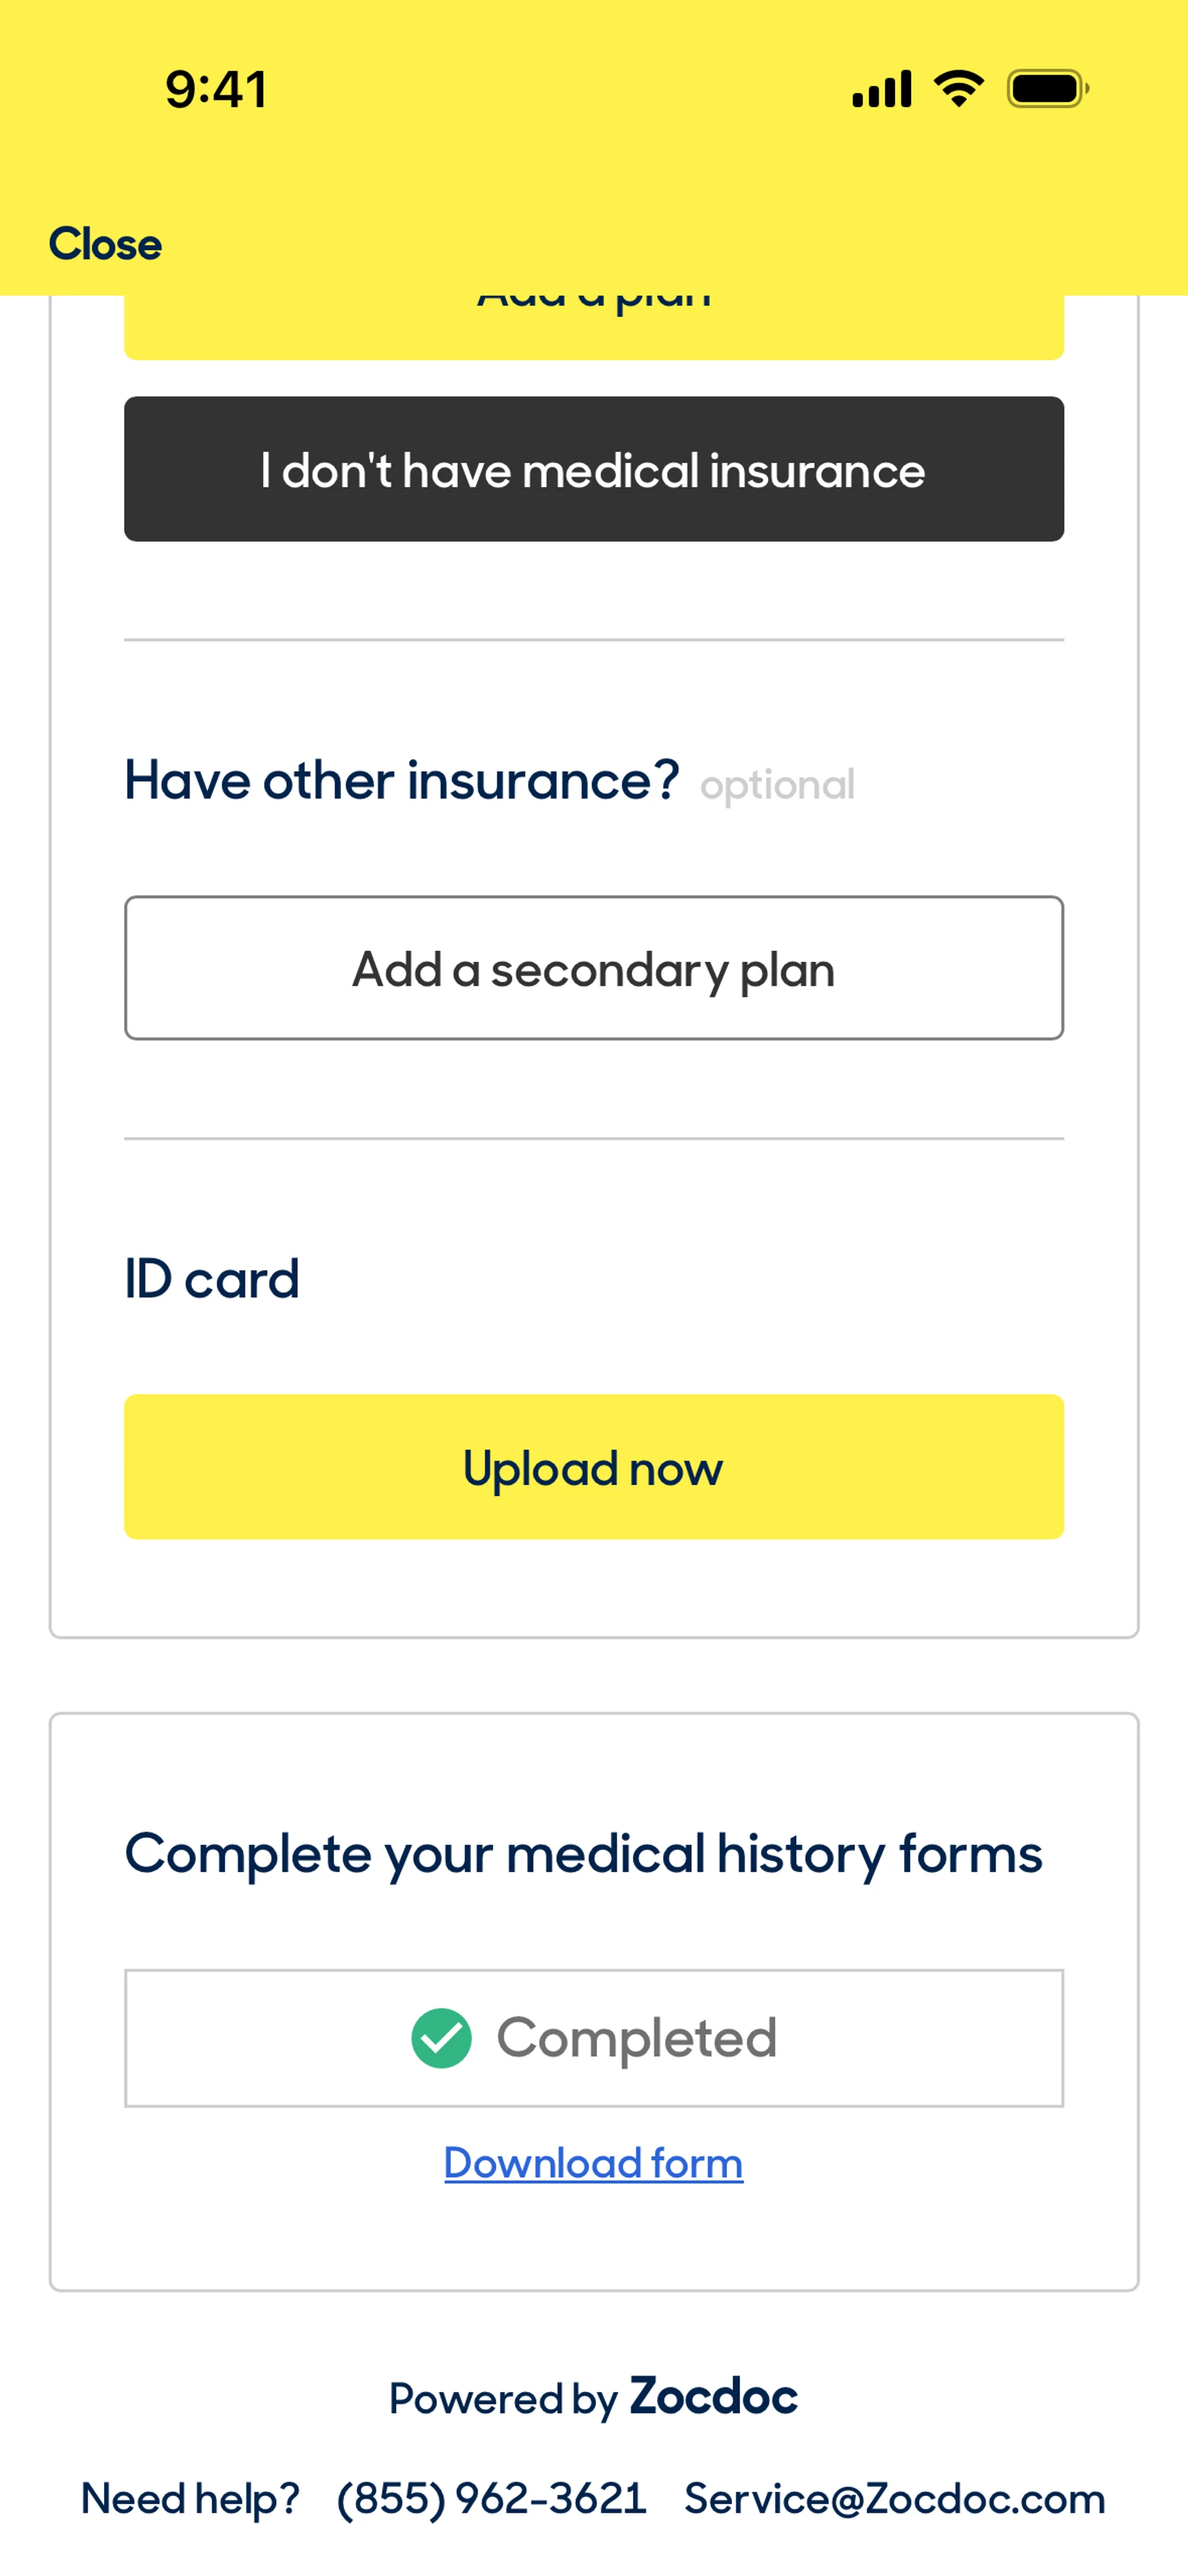This screenshot has width=1188, height=2576.
Task: Tap Add a secondary plan
Action: click(594, 968)
